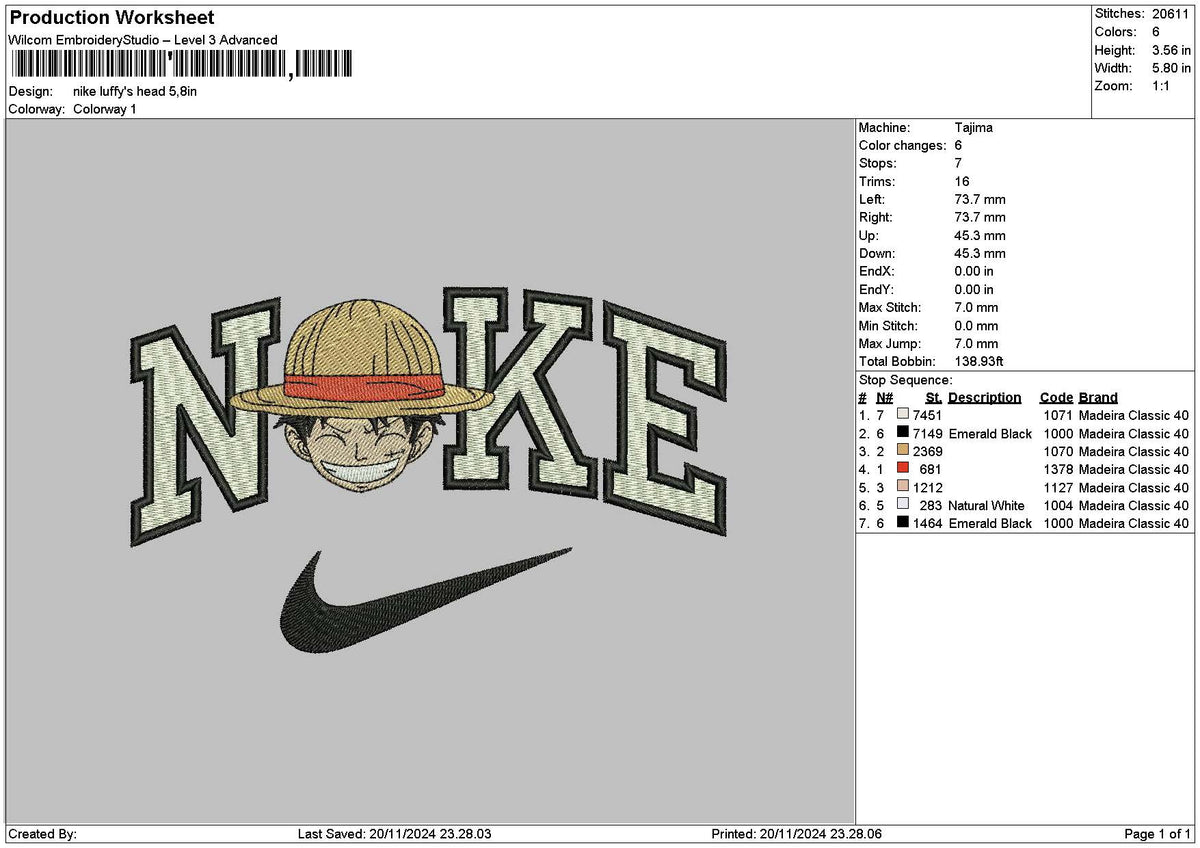Click the design name "nike luffy's head 5,8in"
The image size is (1200, 848).
(x=135, y=91)
